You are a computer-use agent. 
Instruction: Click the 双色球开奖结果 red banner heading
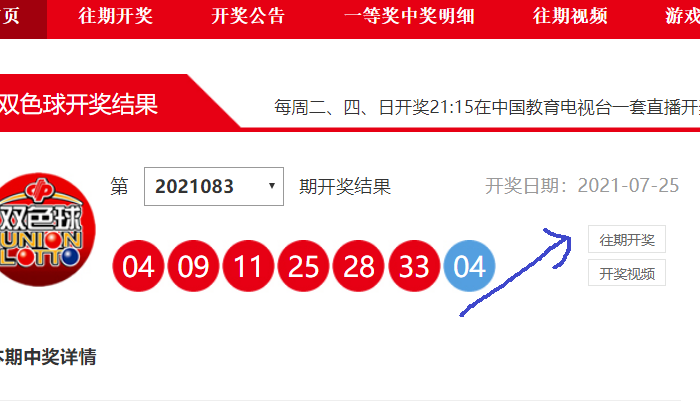[79, 104]
